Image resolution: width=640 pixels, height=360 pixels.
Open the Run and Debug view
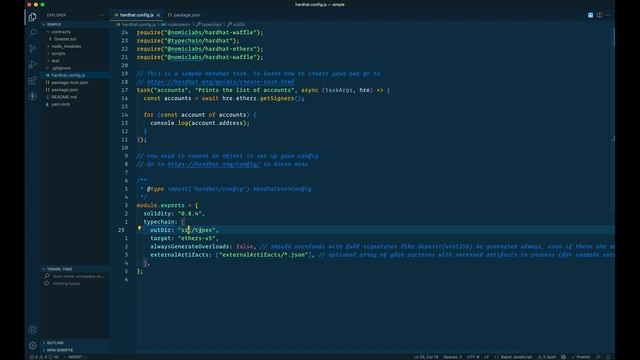(32, 64)
